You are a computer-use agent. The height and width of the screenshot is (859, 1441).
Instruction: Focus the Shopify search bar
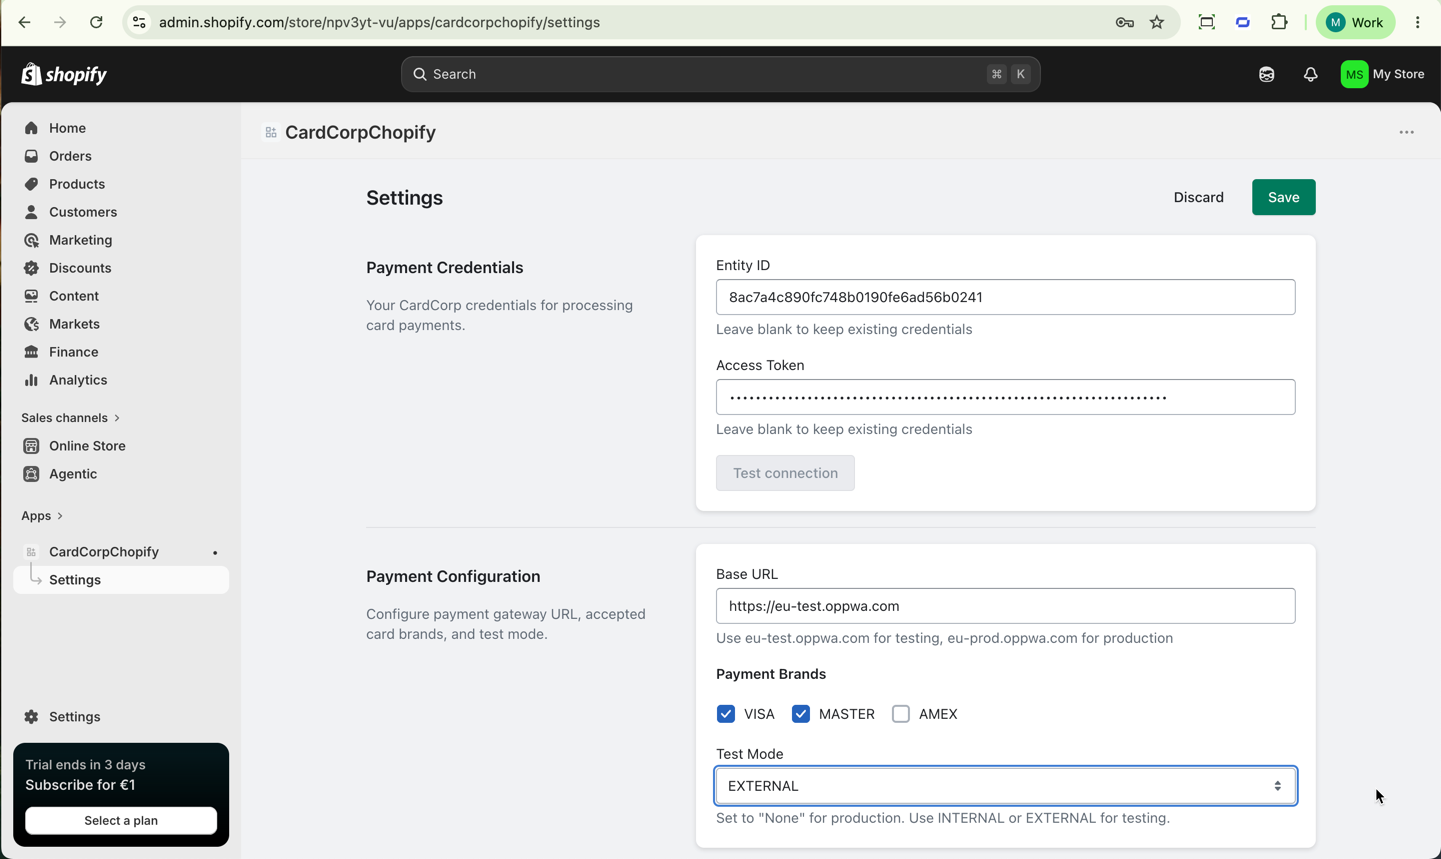pyautogui.click(x=721, y=74)
